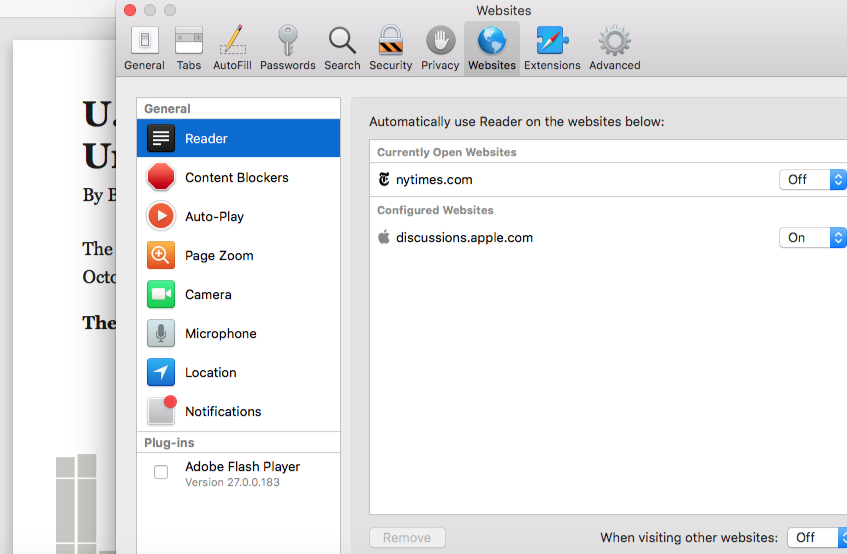
Task: Click the Apple logo beside discussions.apple.com
Action: [384, 237]
